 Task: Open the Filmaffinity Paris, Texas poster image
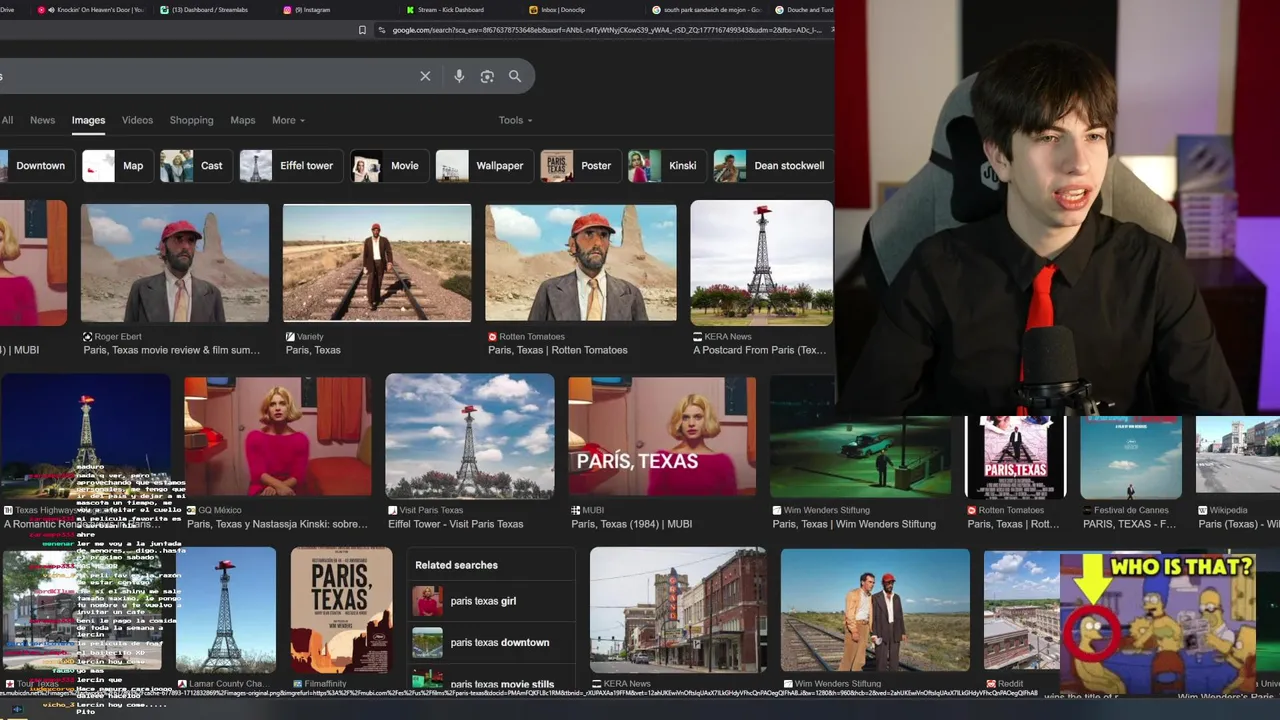[342, 610]
